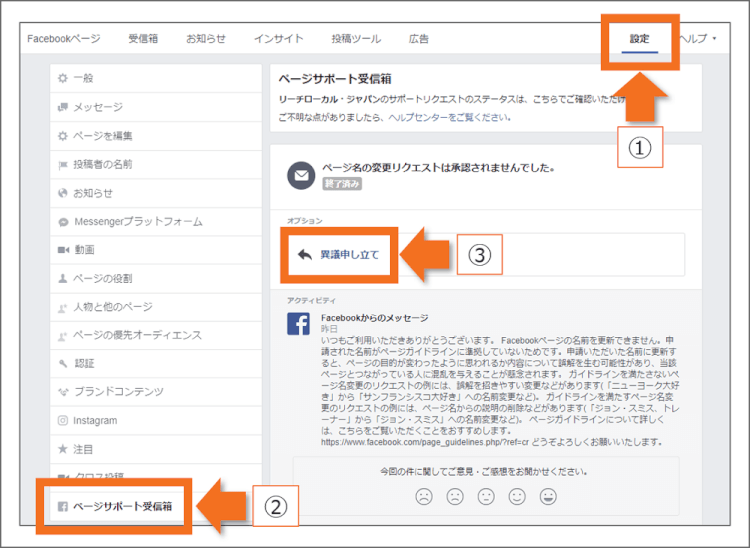Screen dimensions: 750x548
Task: Select 動画 in the settings sidebar
Action: click(x=156, y=250)
